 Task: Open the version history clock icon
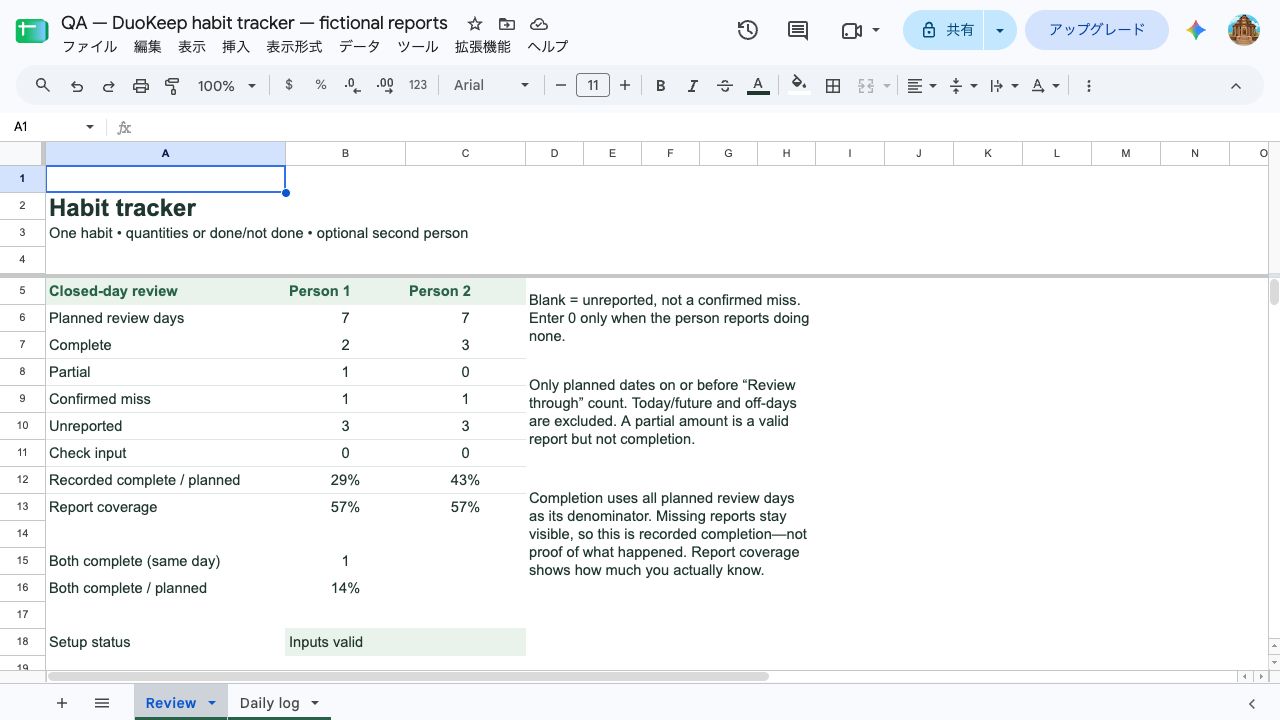coord(748,30)
